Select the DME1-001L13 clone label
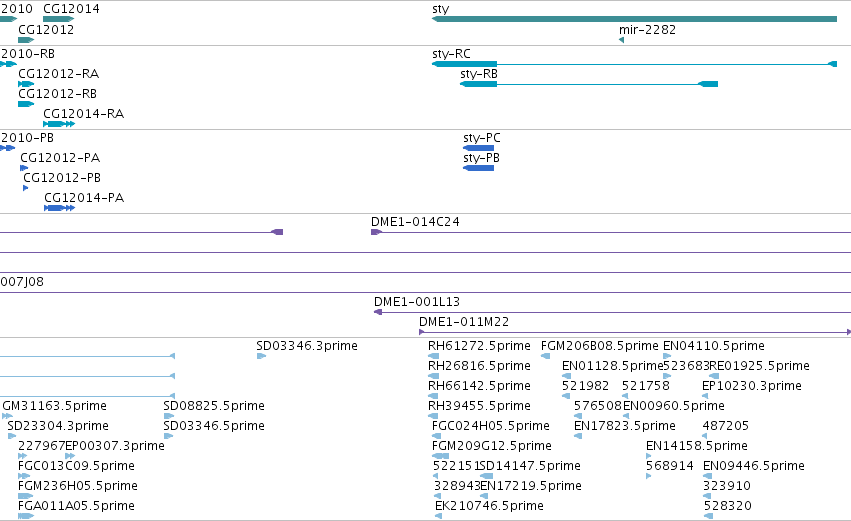 click(417, 302)
